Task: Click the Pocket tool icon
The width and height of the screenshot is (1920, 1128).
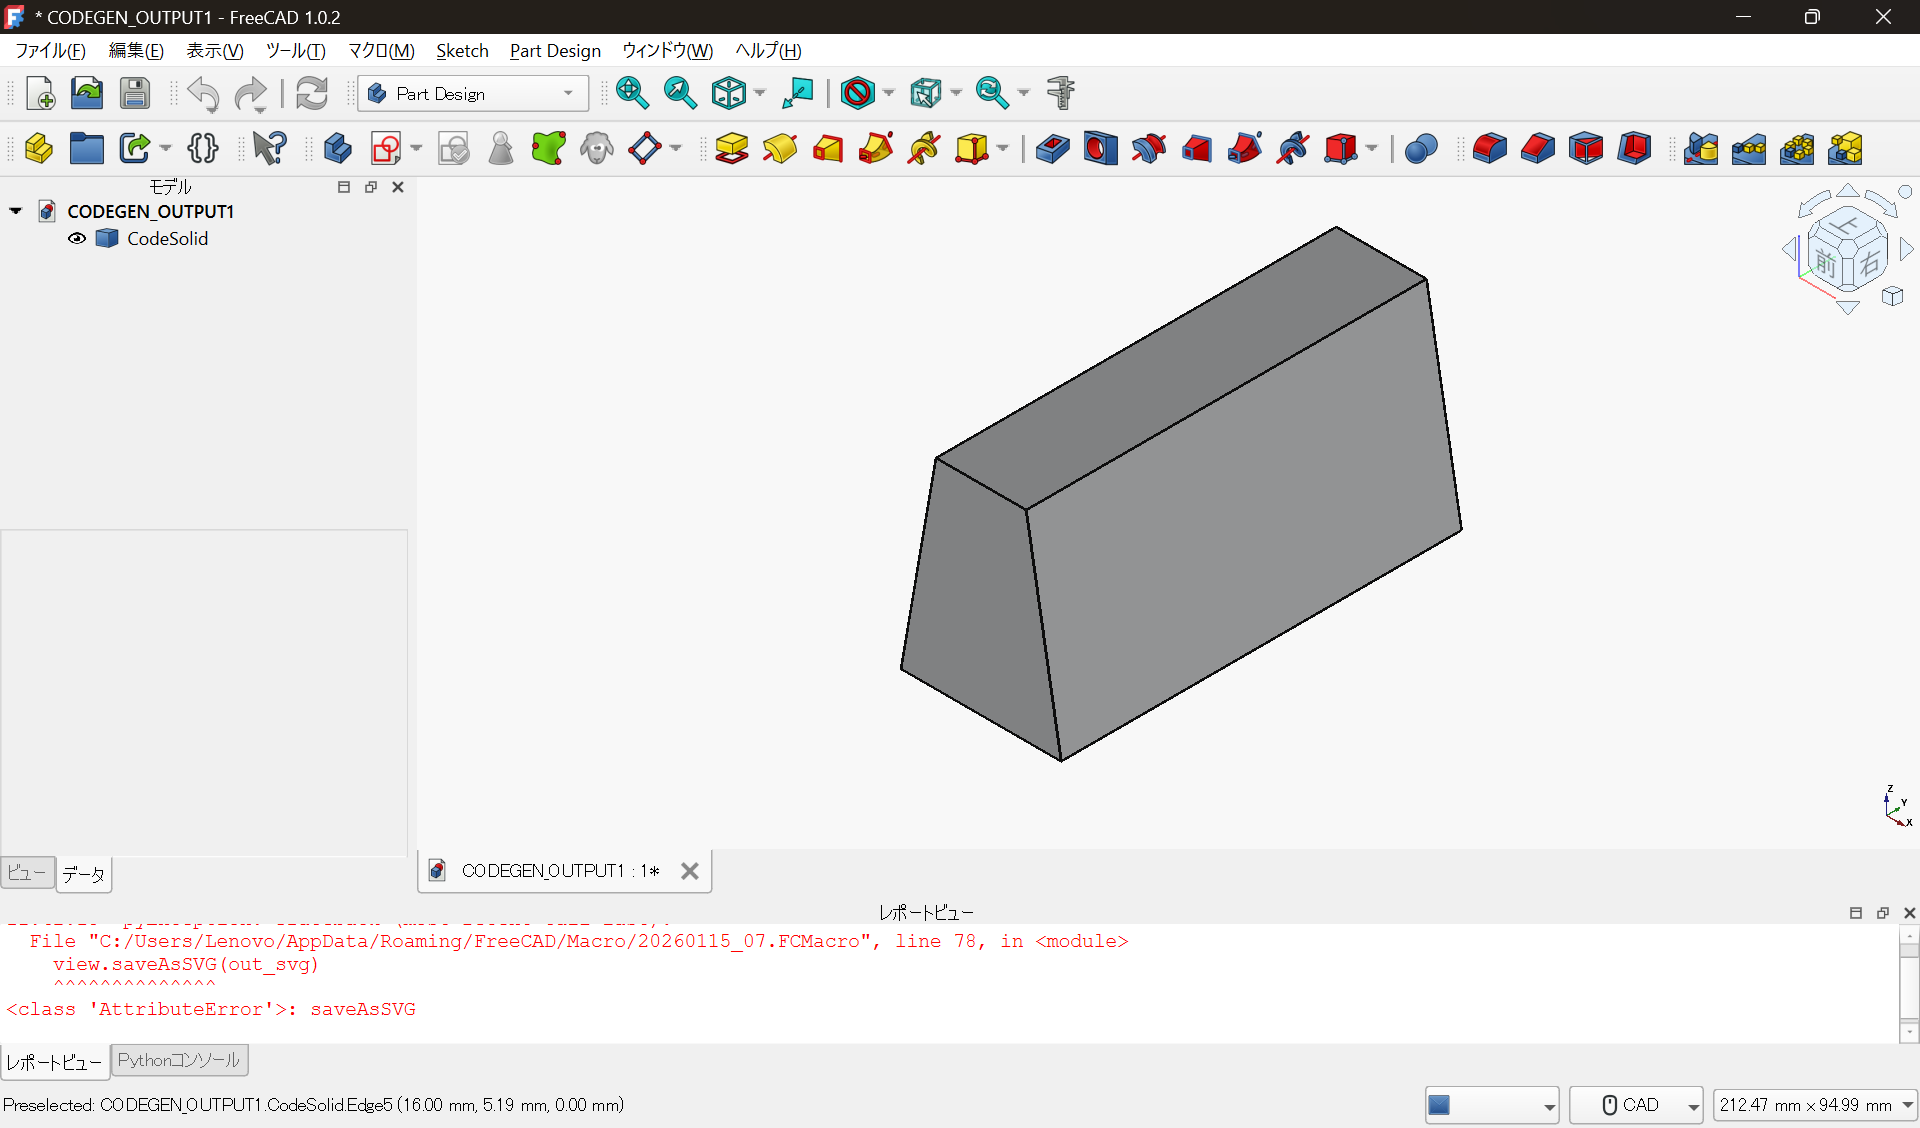Action: [1052, 149]
